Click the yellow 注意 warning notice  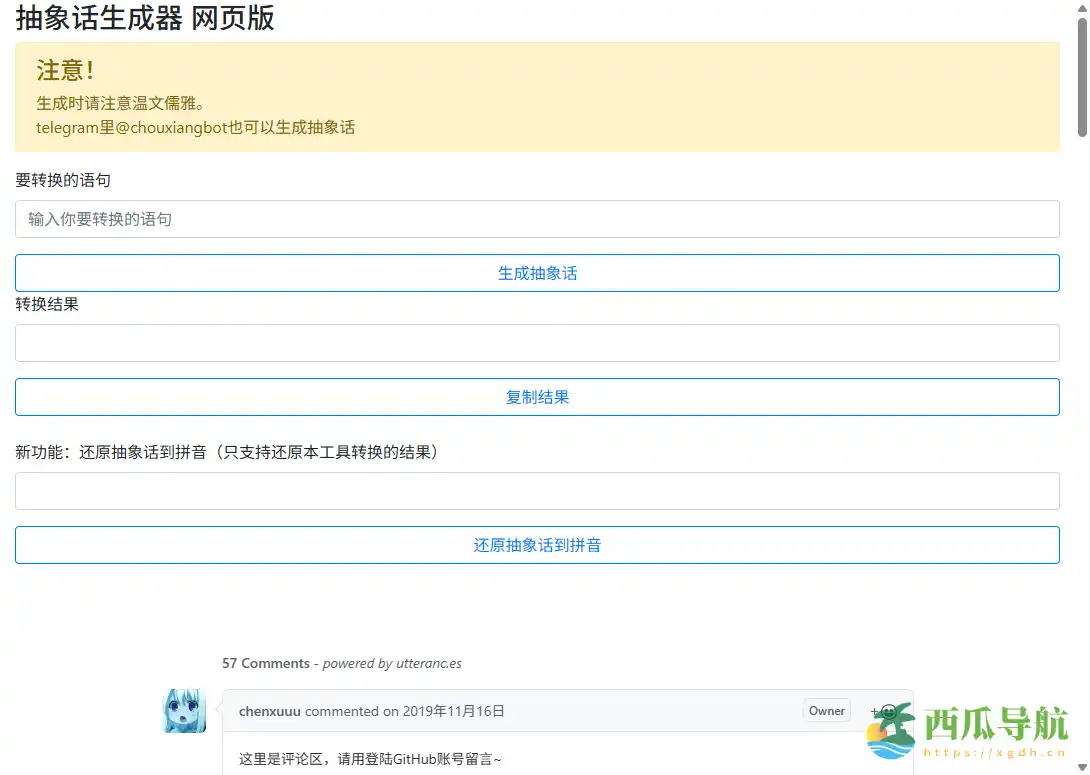coord(538,97)
